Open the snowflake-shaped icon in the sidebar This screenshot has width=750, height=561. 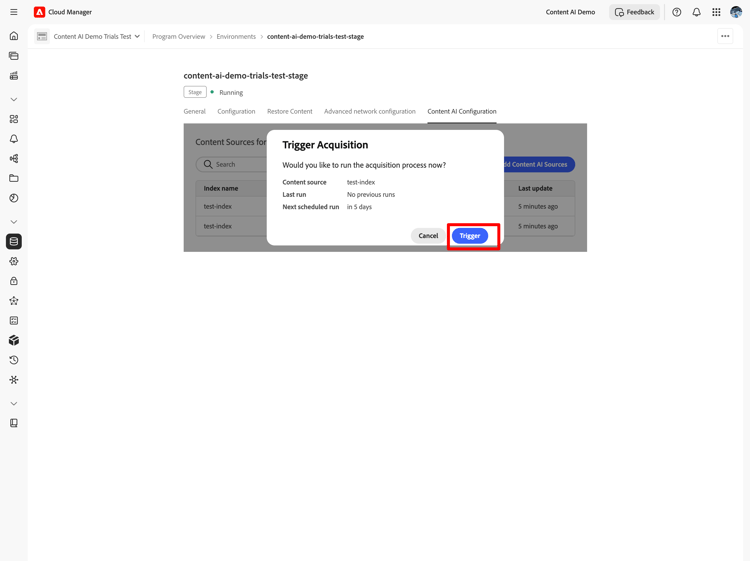coord(14,380)
